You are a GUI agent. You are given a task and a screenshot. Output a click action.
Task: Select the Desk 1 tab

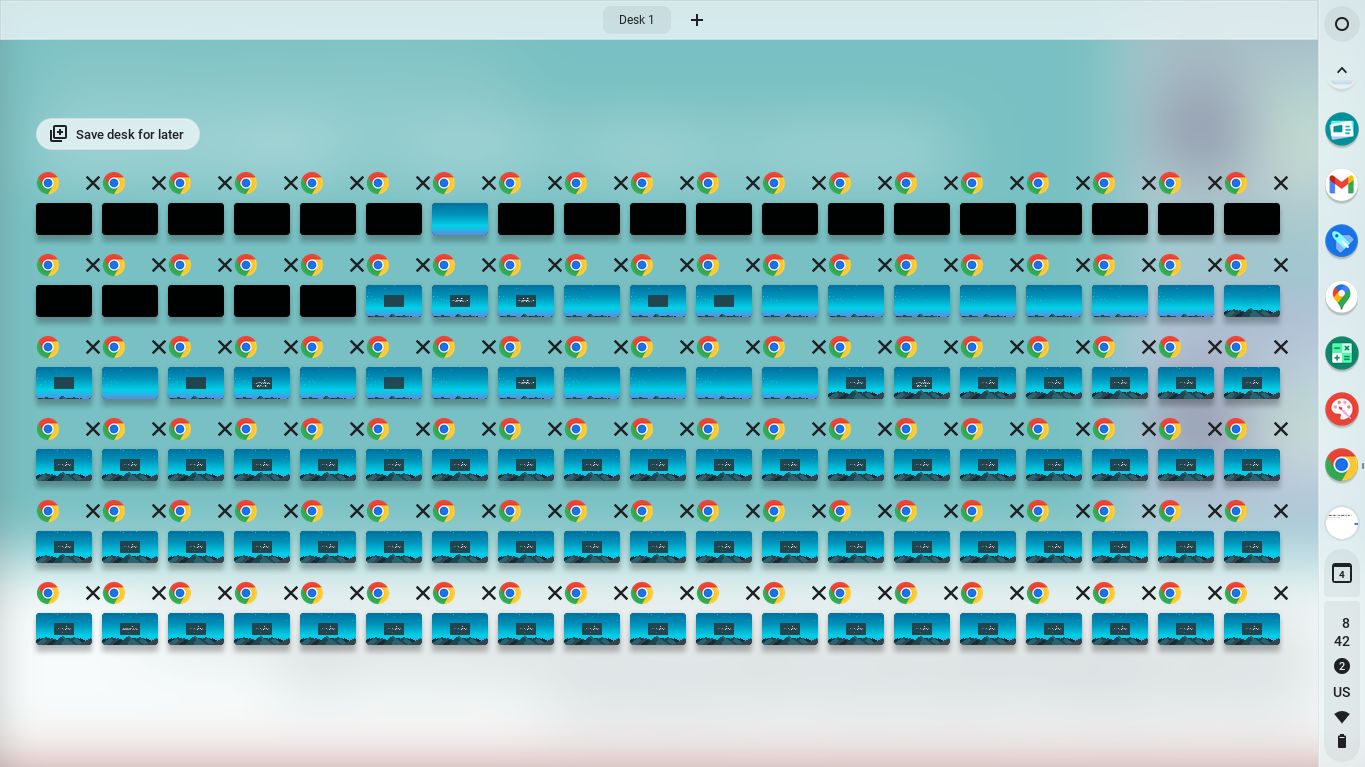pyautogui.click(x=636, y=20)
